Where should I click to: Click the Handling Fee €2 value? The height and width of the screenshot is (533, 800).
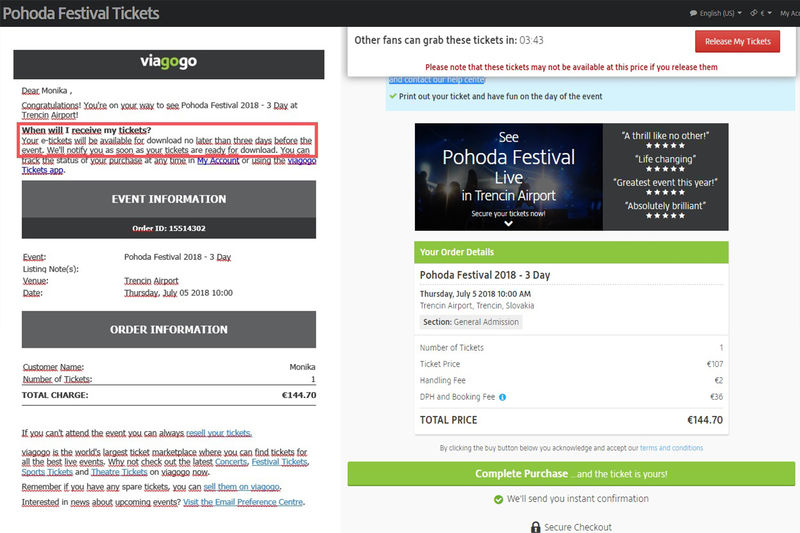(718, 380)
